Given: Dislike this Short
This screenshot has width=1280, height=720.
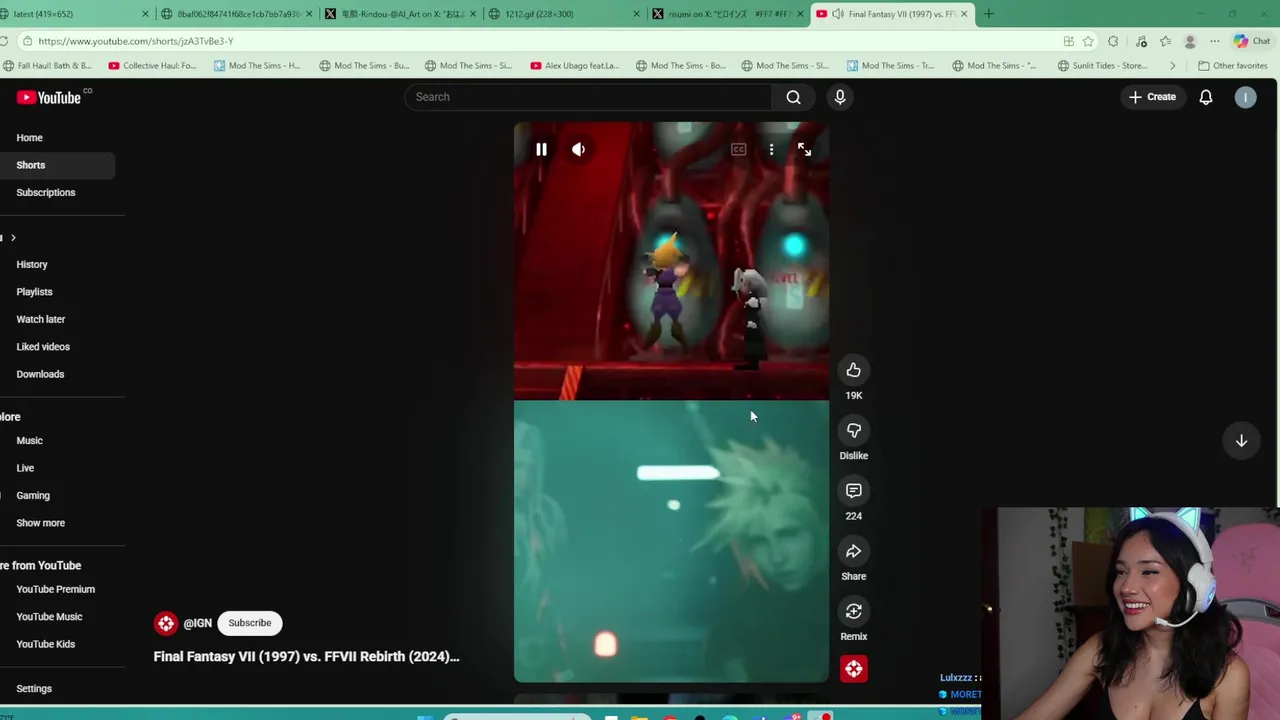Looking at the screenshot, I should pos(853,430).
